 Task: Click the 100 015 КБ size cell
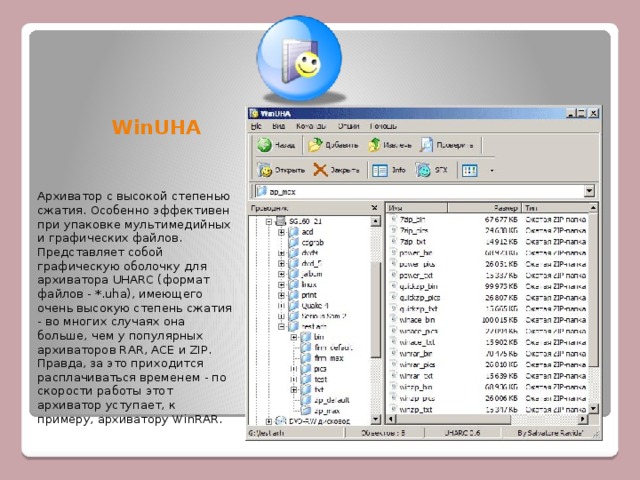pos(500,320)
